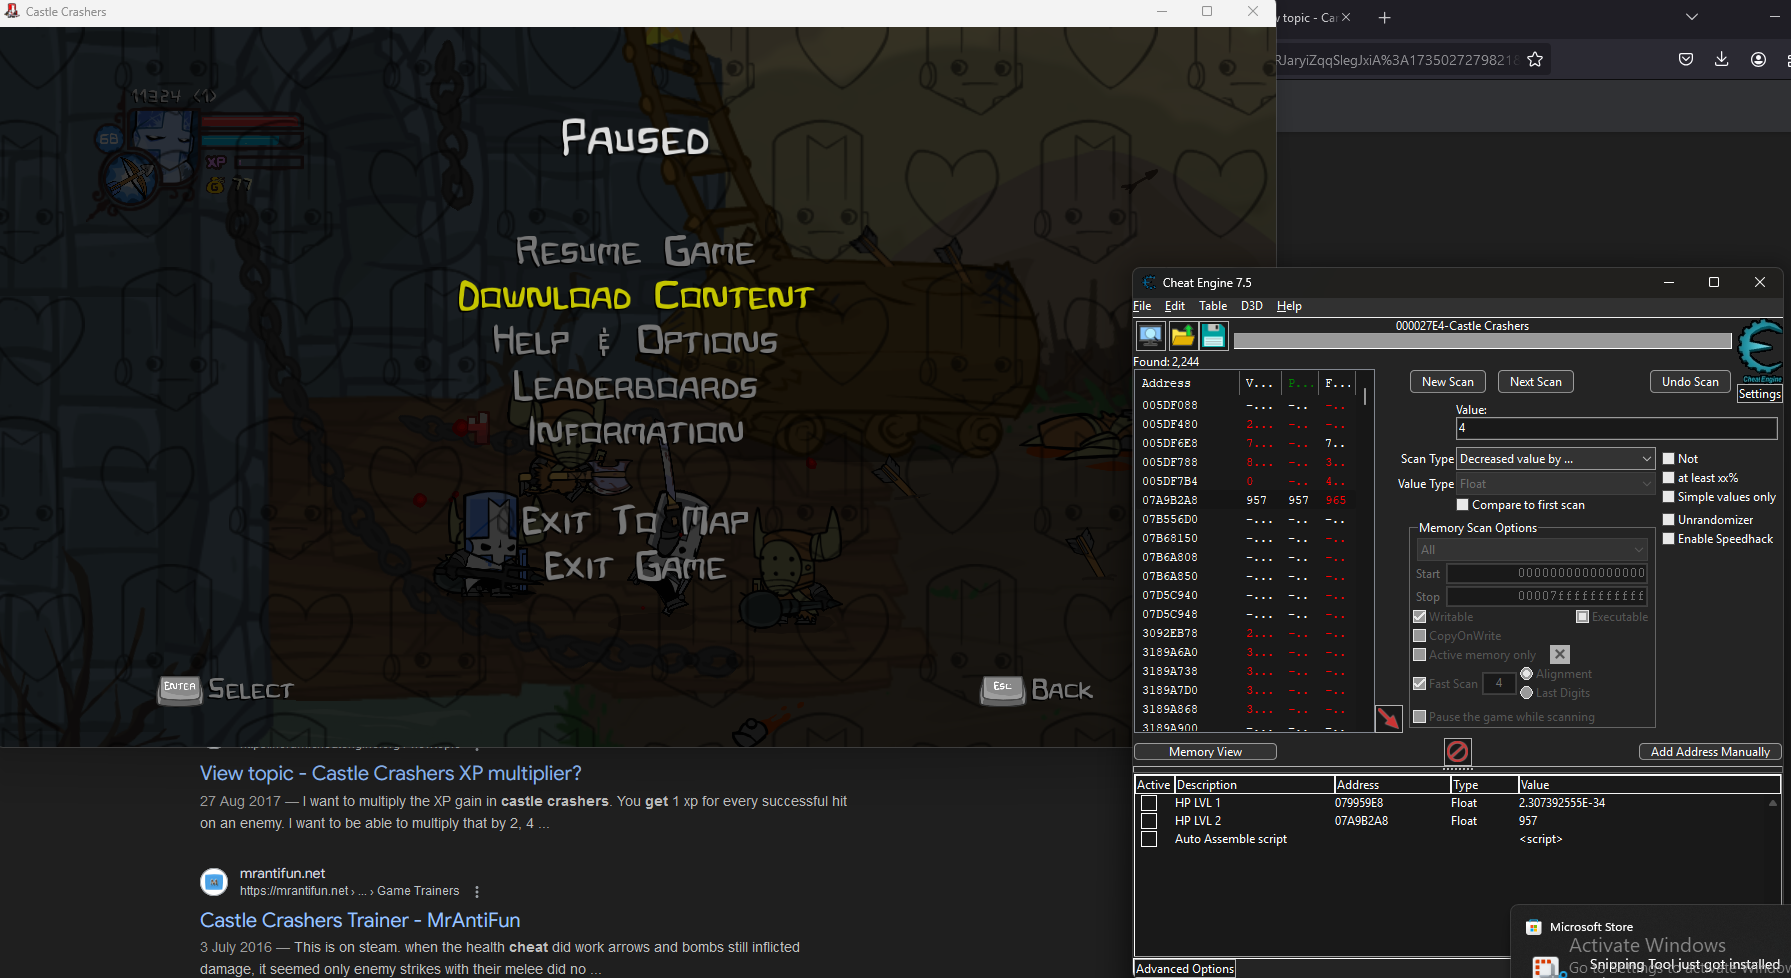Image resolution: width=1791 pixels, height=978 pixels.
Task: Open a cheat table using folder icon
Action: click(x=1183, y=335)
